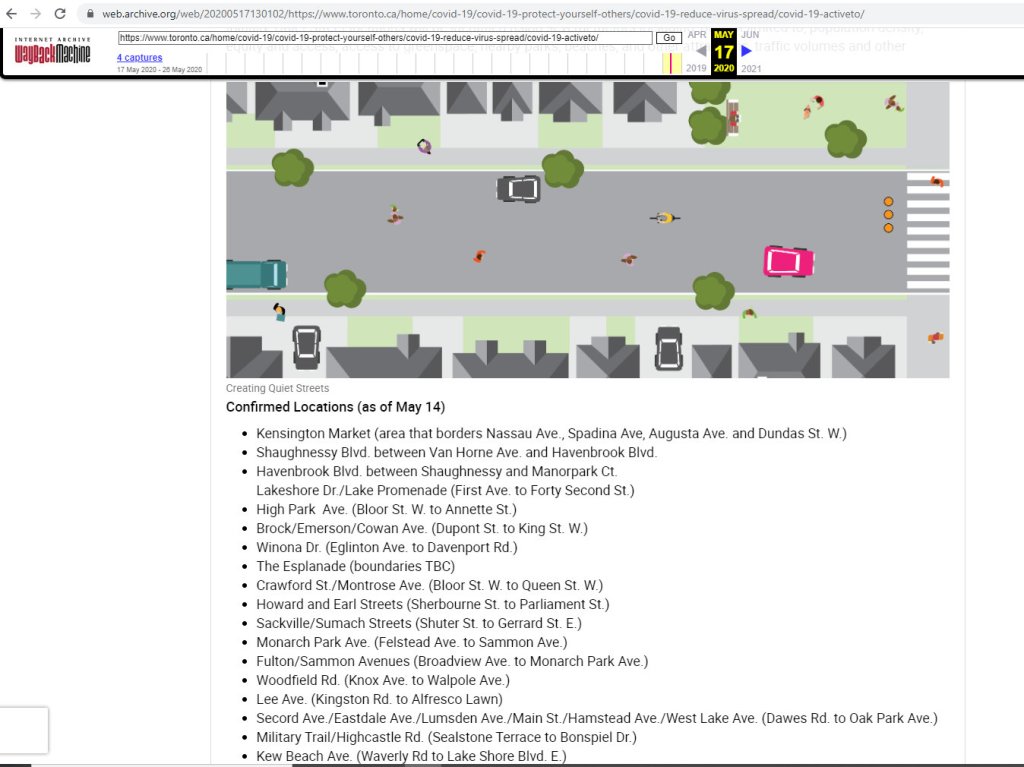Screen dimensions: 1024x767
Task: Focus the Wayback Machine URL input box
Action: pyautogui.click(x=385, y=38)
